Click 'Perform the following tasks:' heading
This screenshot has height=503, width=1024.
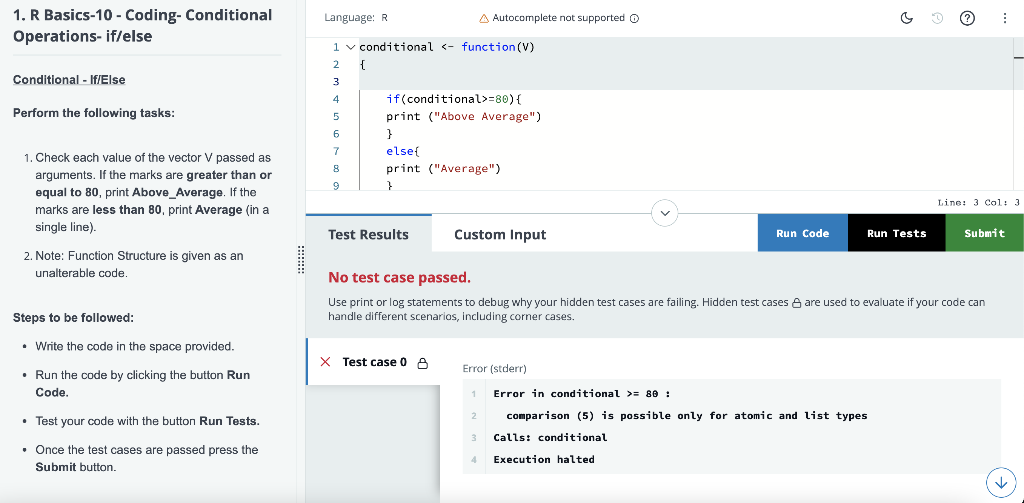(x=94, y=113)
